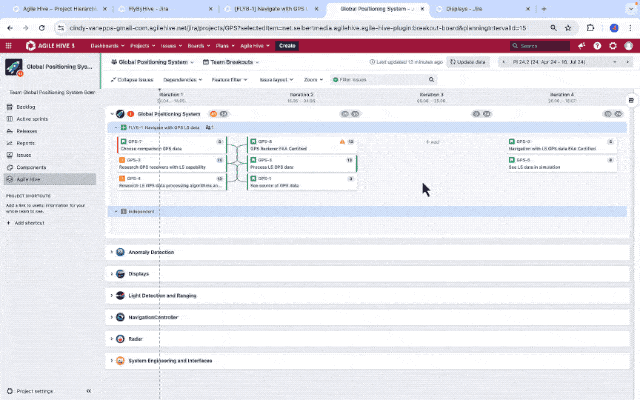Screen dimensions: 640x400
Task: Click the next planning interval arrow
Action: (627, 62)
